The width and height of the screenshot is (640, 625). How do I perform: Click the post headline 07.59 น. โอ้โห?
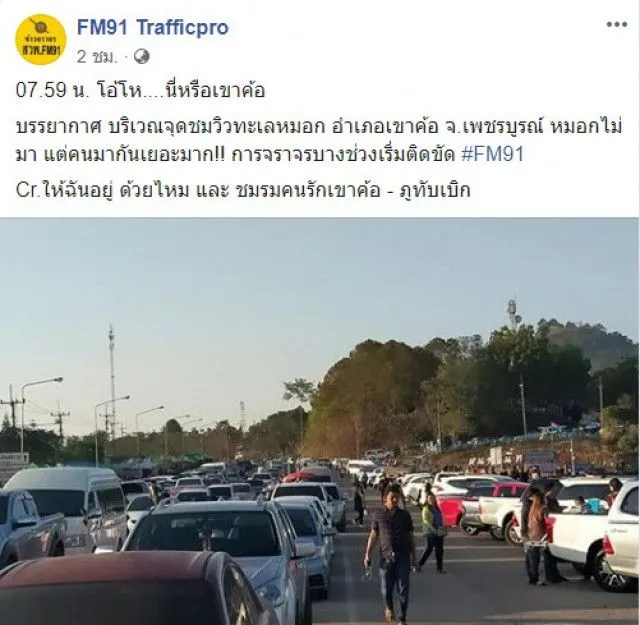pyautogui.click(x=140, y=90)
